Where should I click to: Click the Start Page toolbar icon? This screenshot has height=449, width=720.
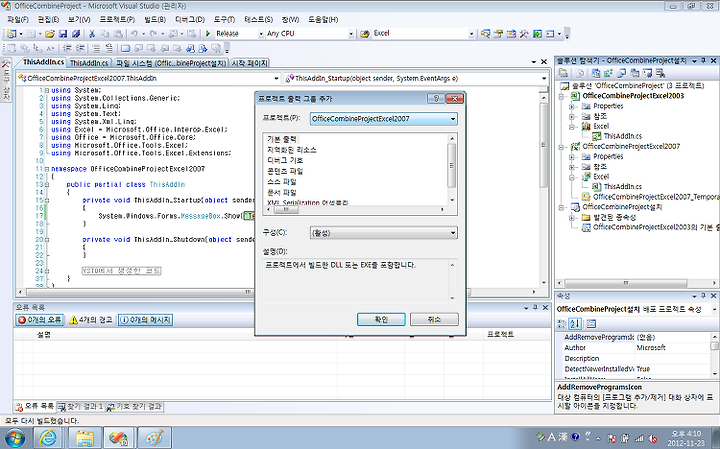537,34
